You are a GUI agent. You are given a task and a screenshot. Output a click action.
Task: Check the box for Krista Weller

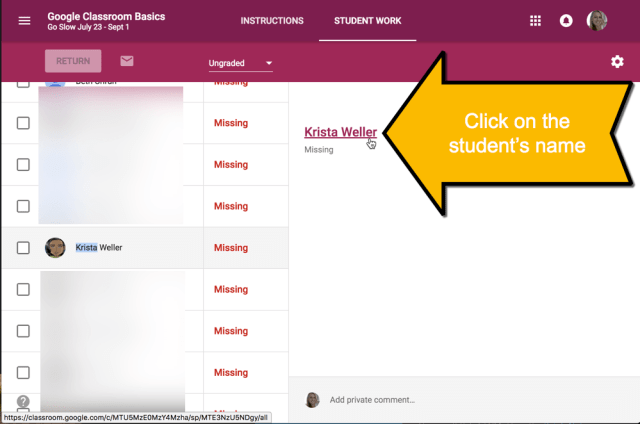(23, 248)
